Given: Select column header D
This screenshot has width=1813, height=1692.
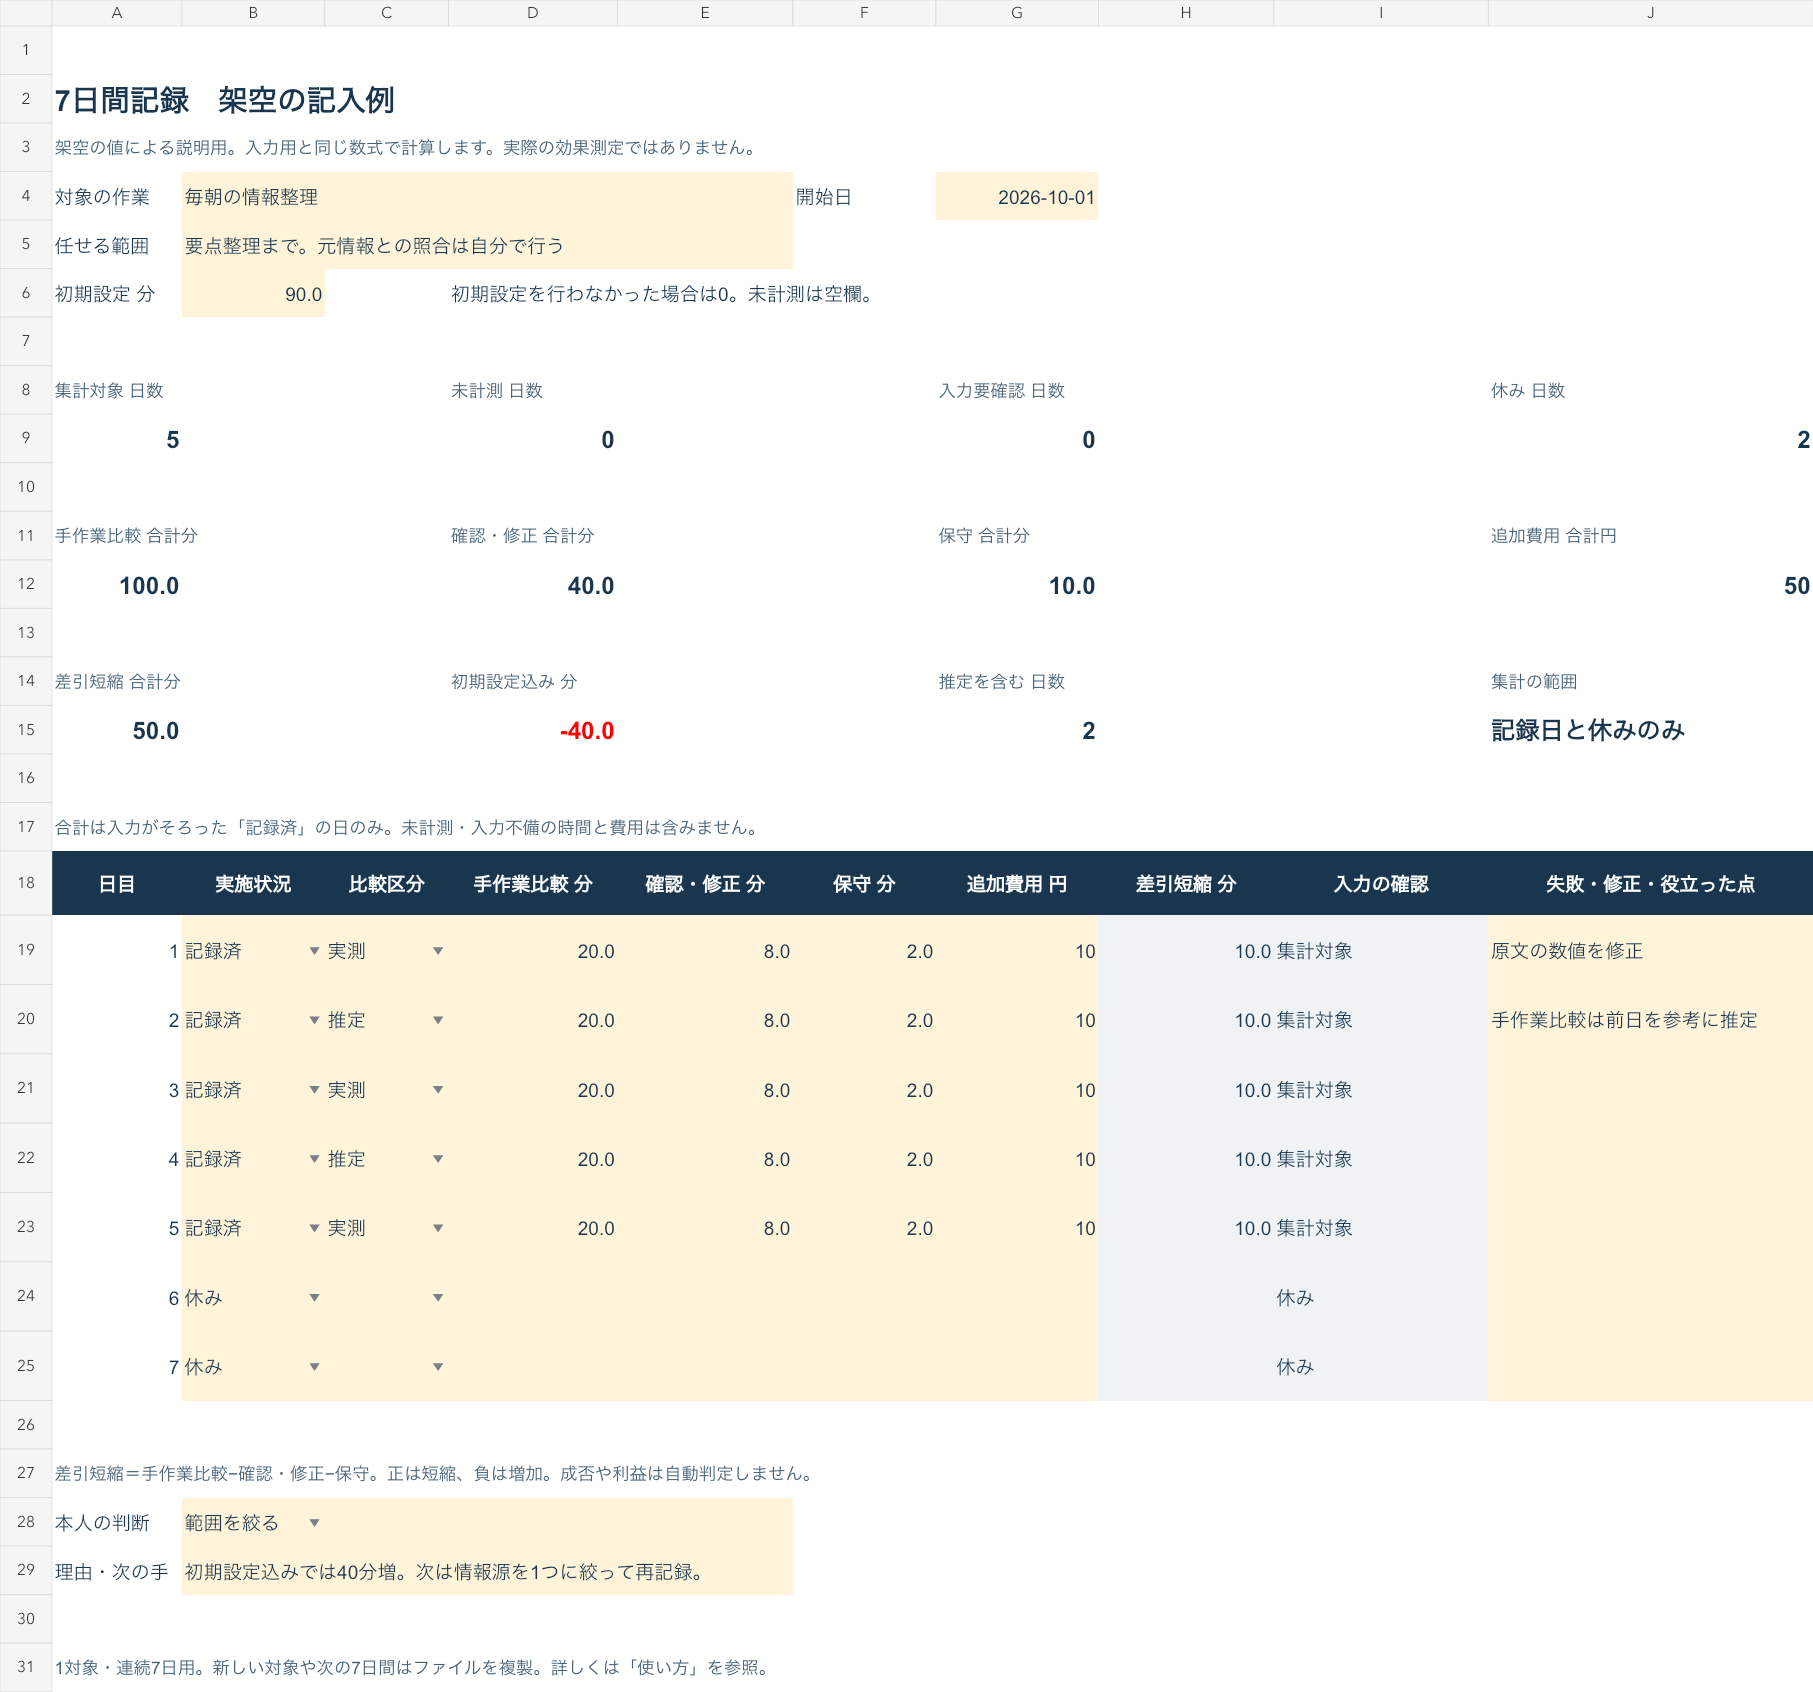Looking at the screenshot, I should click(533, 13).
